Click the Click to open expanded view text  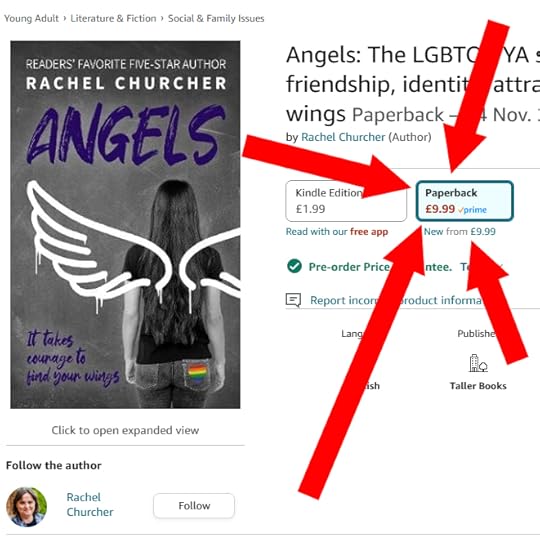pos(125,430)
